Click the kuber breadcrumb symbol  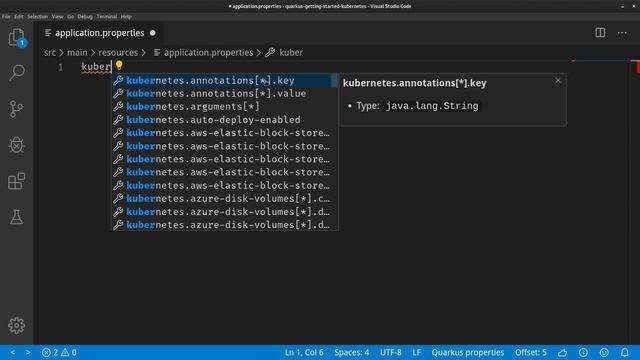284,53
